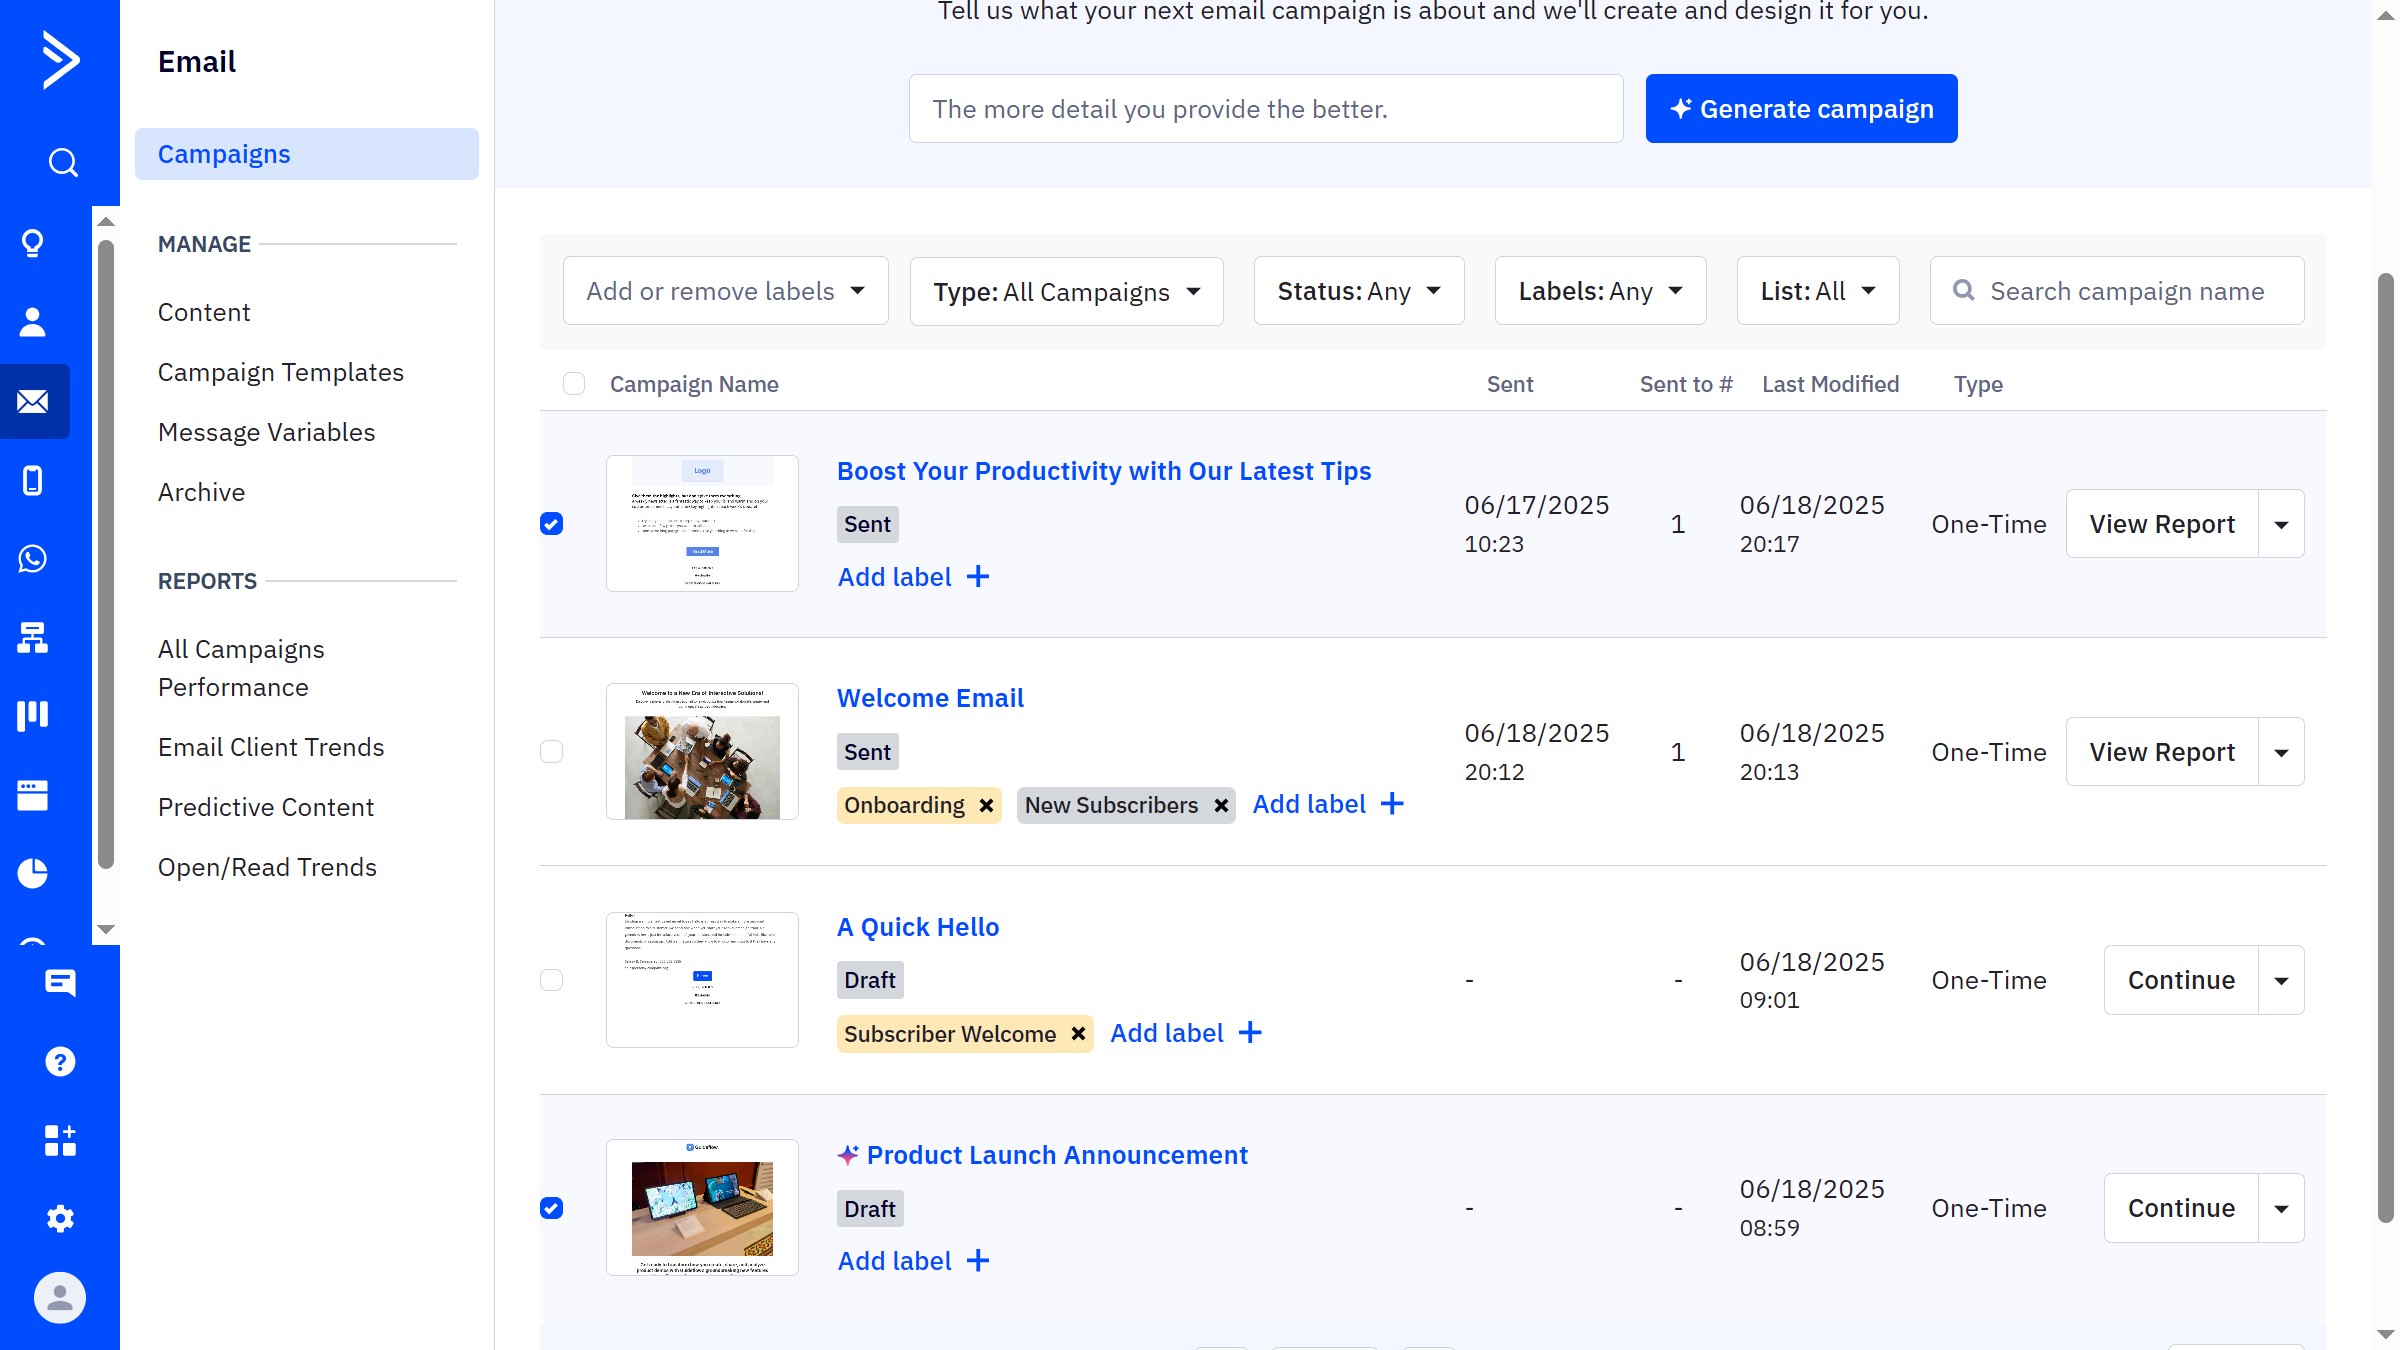Open Apps grid-plus icon in sidebar
This screenshot has height=1350, width=2400.
tap(60, 1140)
